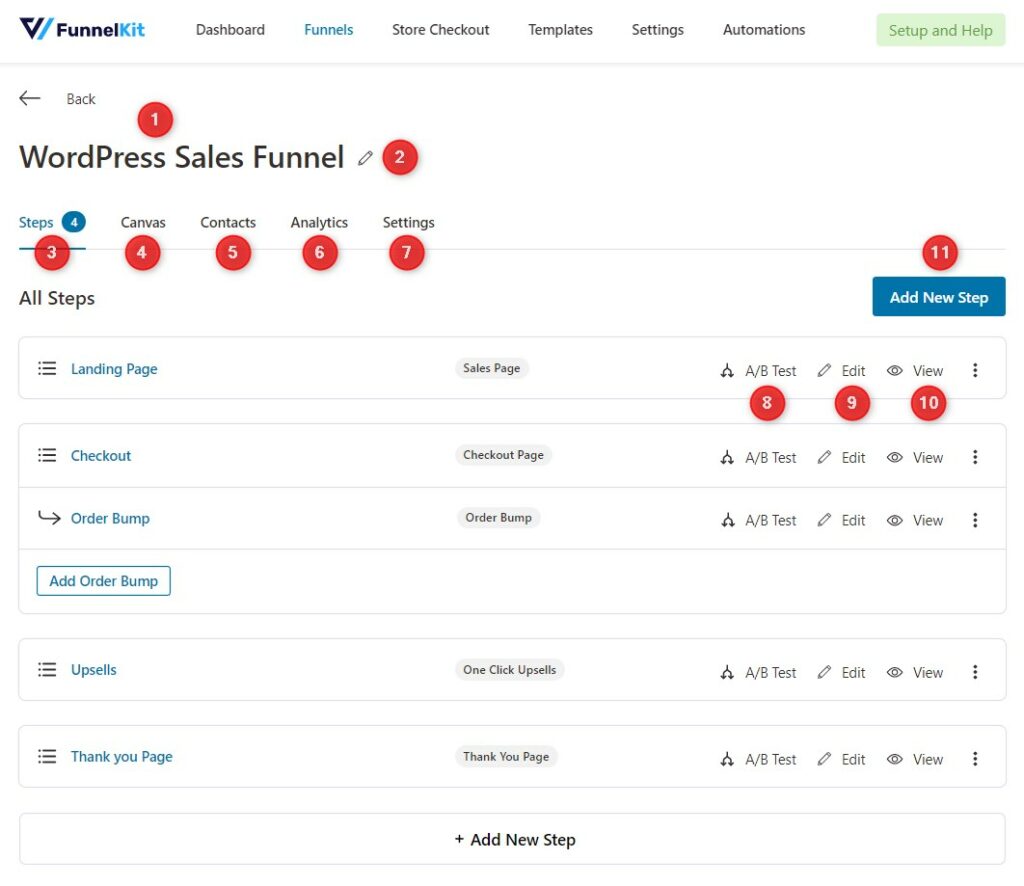Switch to the Analytics tab
The height and width of the screenshot is (886, 1024).
click(319, 222)
